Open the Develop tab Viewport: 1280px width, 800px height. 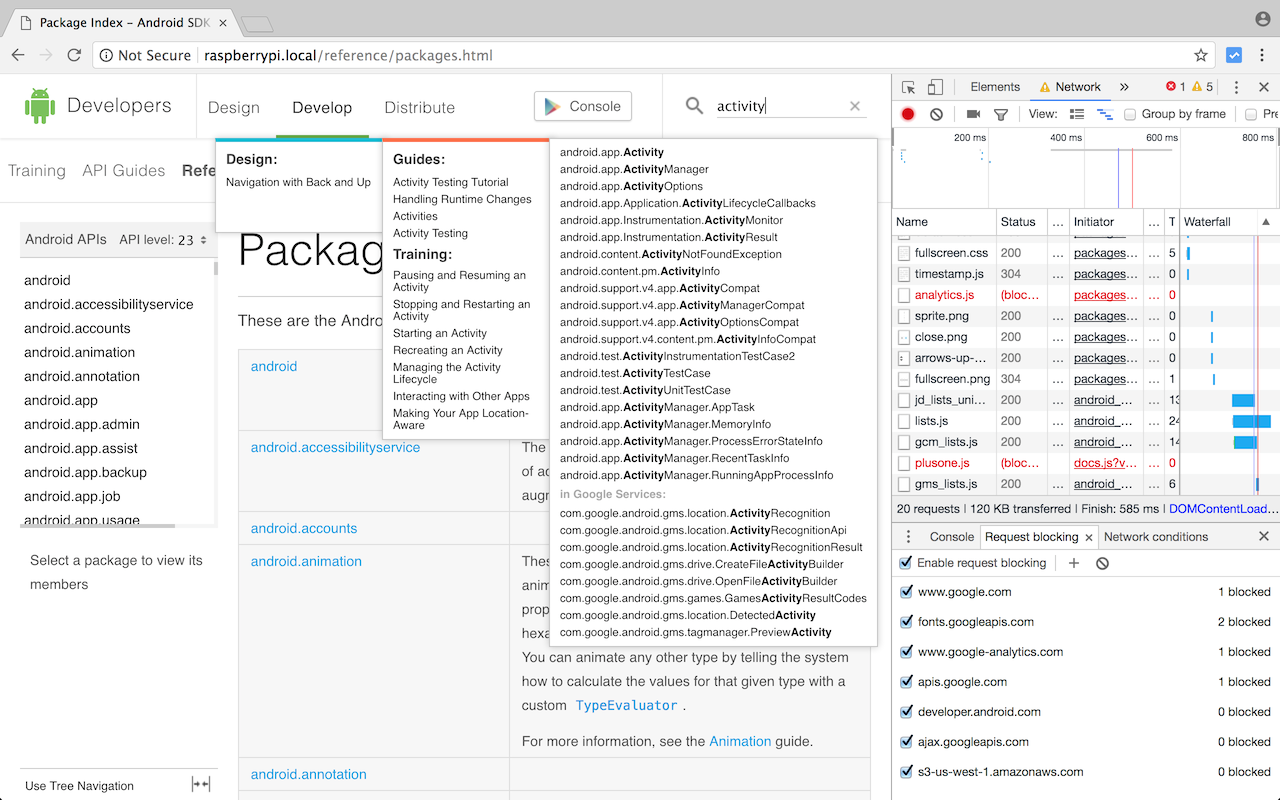click(x=322, y=108)
